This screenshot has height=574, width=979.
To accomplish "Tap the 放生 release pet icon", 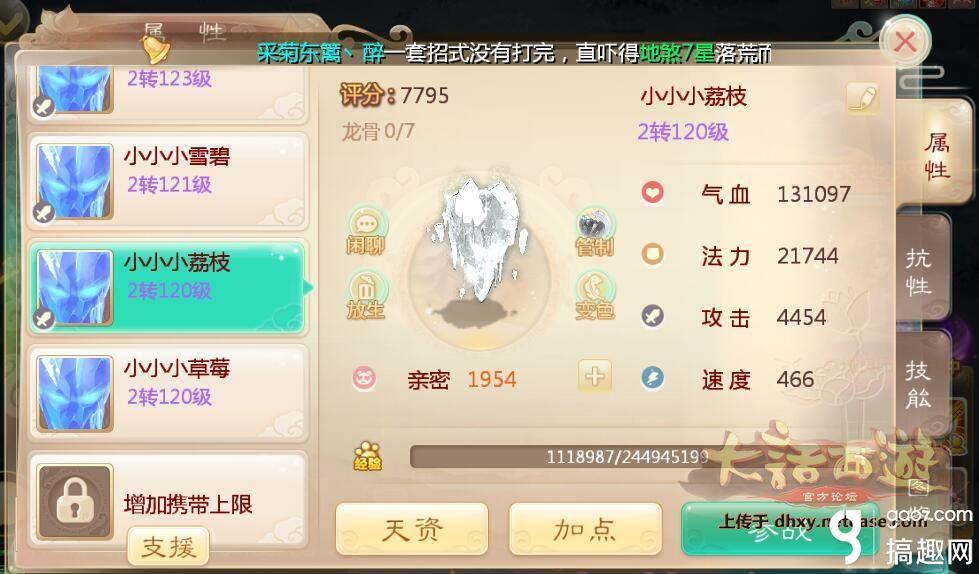I will [365, 296].
